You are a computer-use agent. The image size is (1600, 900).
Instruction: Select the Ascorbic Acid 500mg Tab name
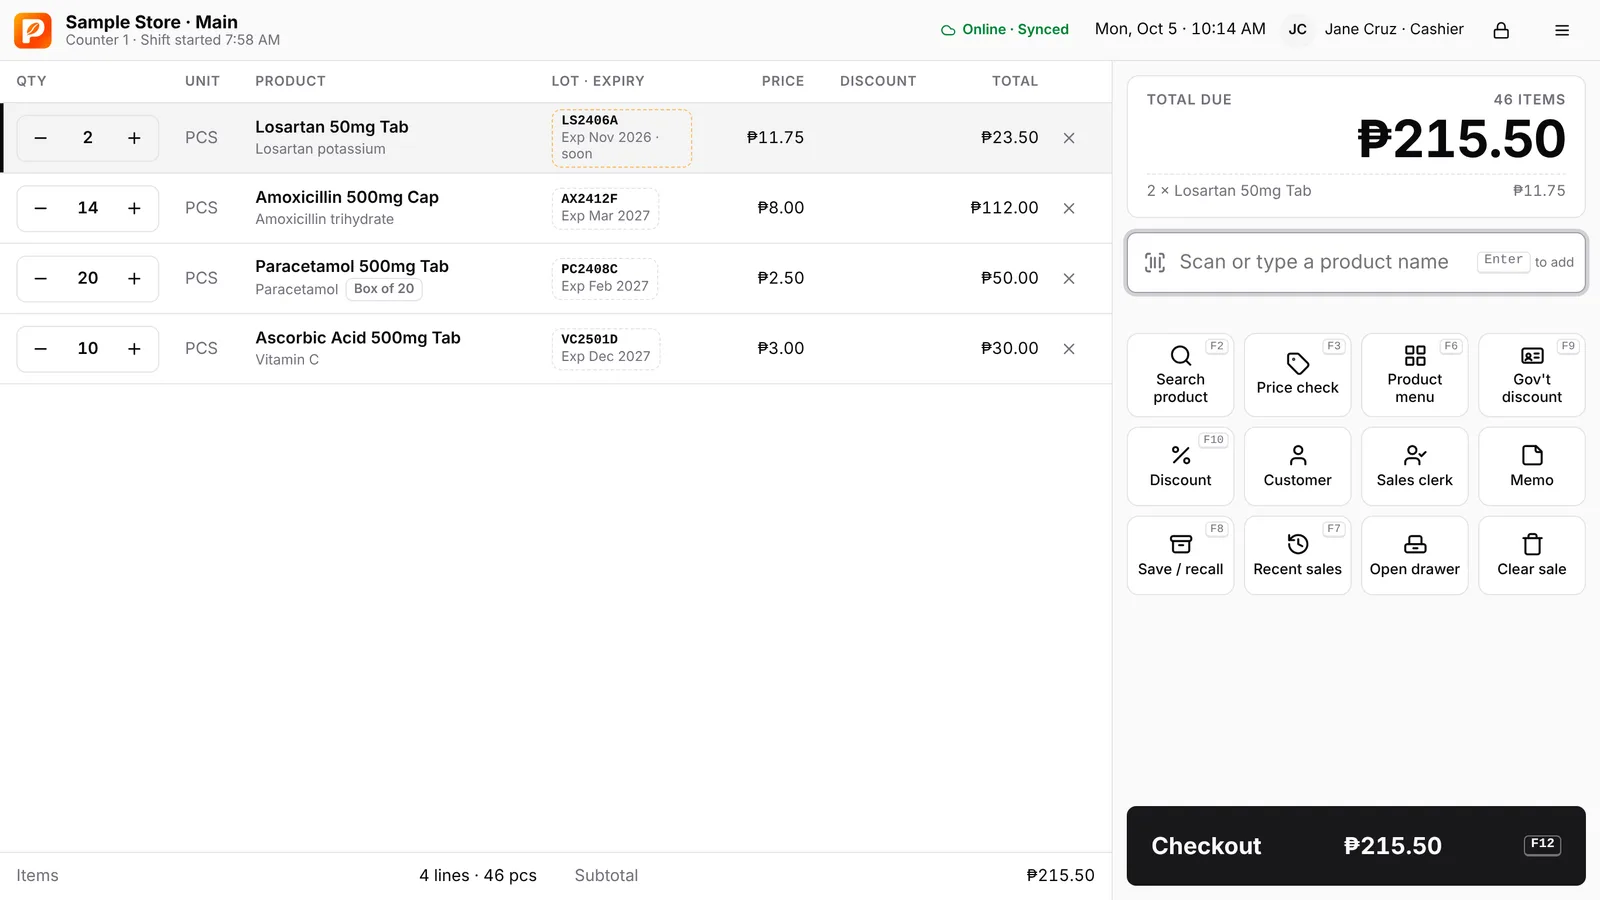(x=358, y=338)
